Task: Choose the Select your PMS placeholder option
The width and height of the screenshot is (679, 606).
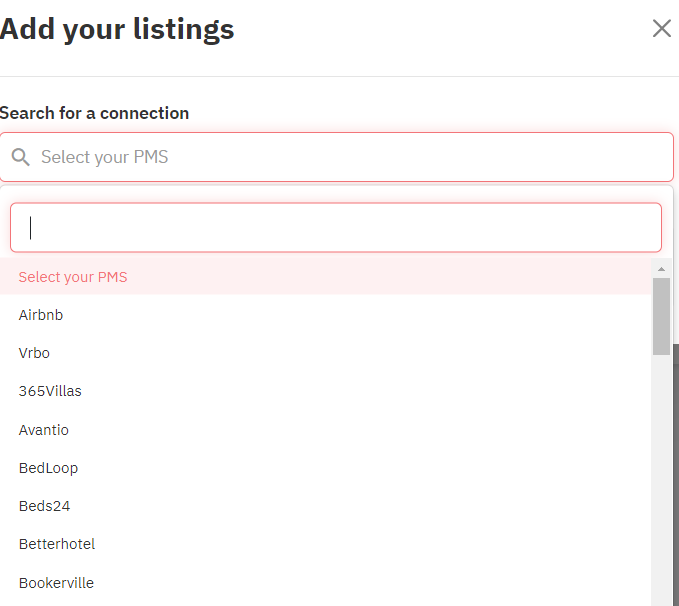Action: click(326, 277)
